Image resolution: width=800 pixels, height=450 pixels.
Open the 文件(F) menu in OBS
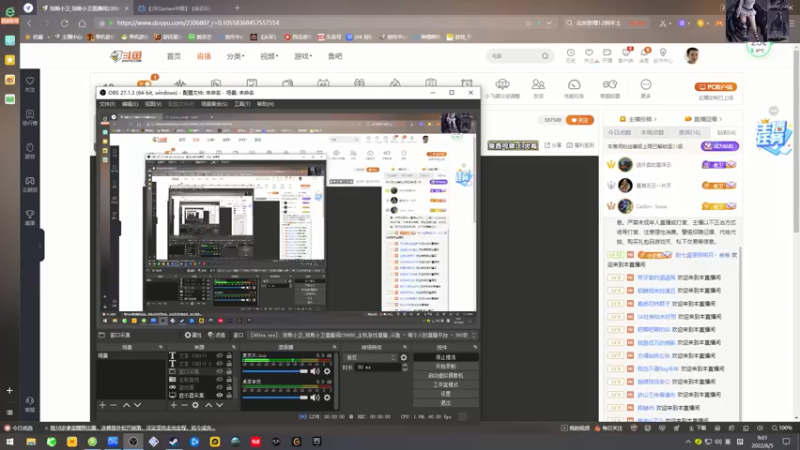(107, 104)
